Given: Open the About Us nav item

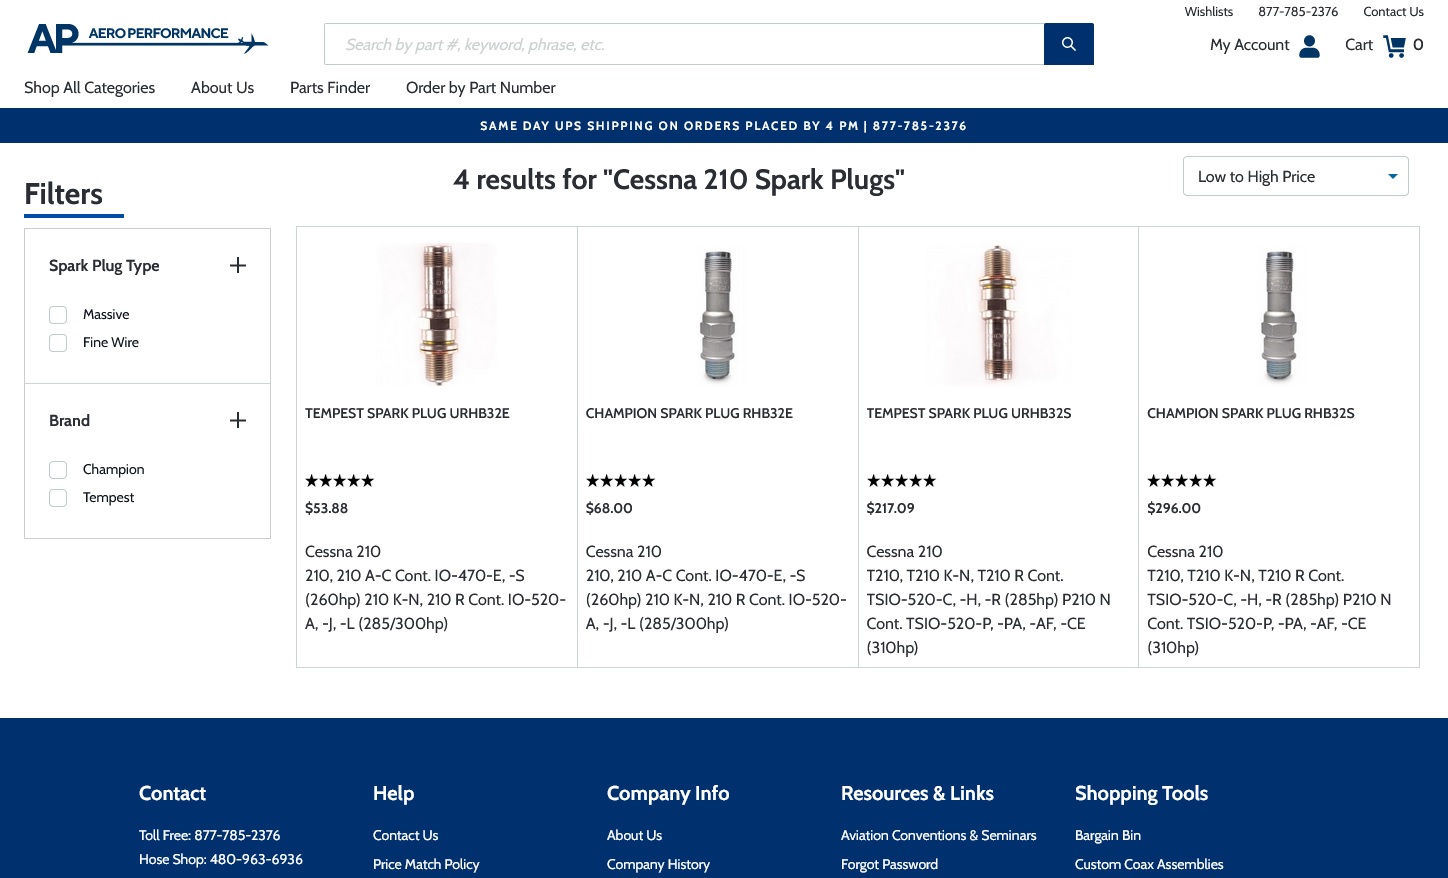Looking at the screenshot, I should (x=222, y=88).
